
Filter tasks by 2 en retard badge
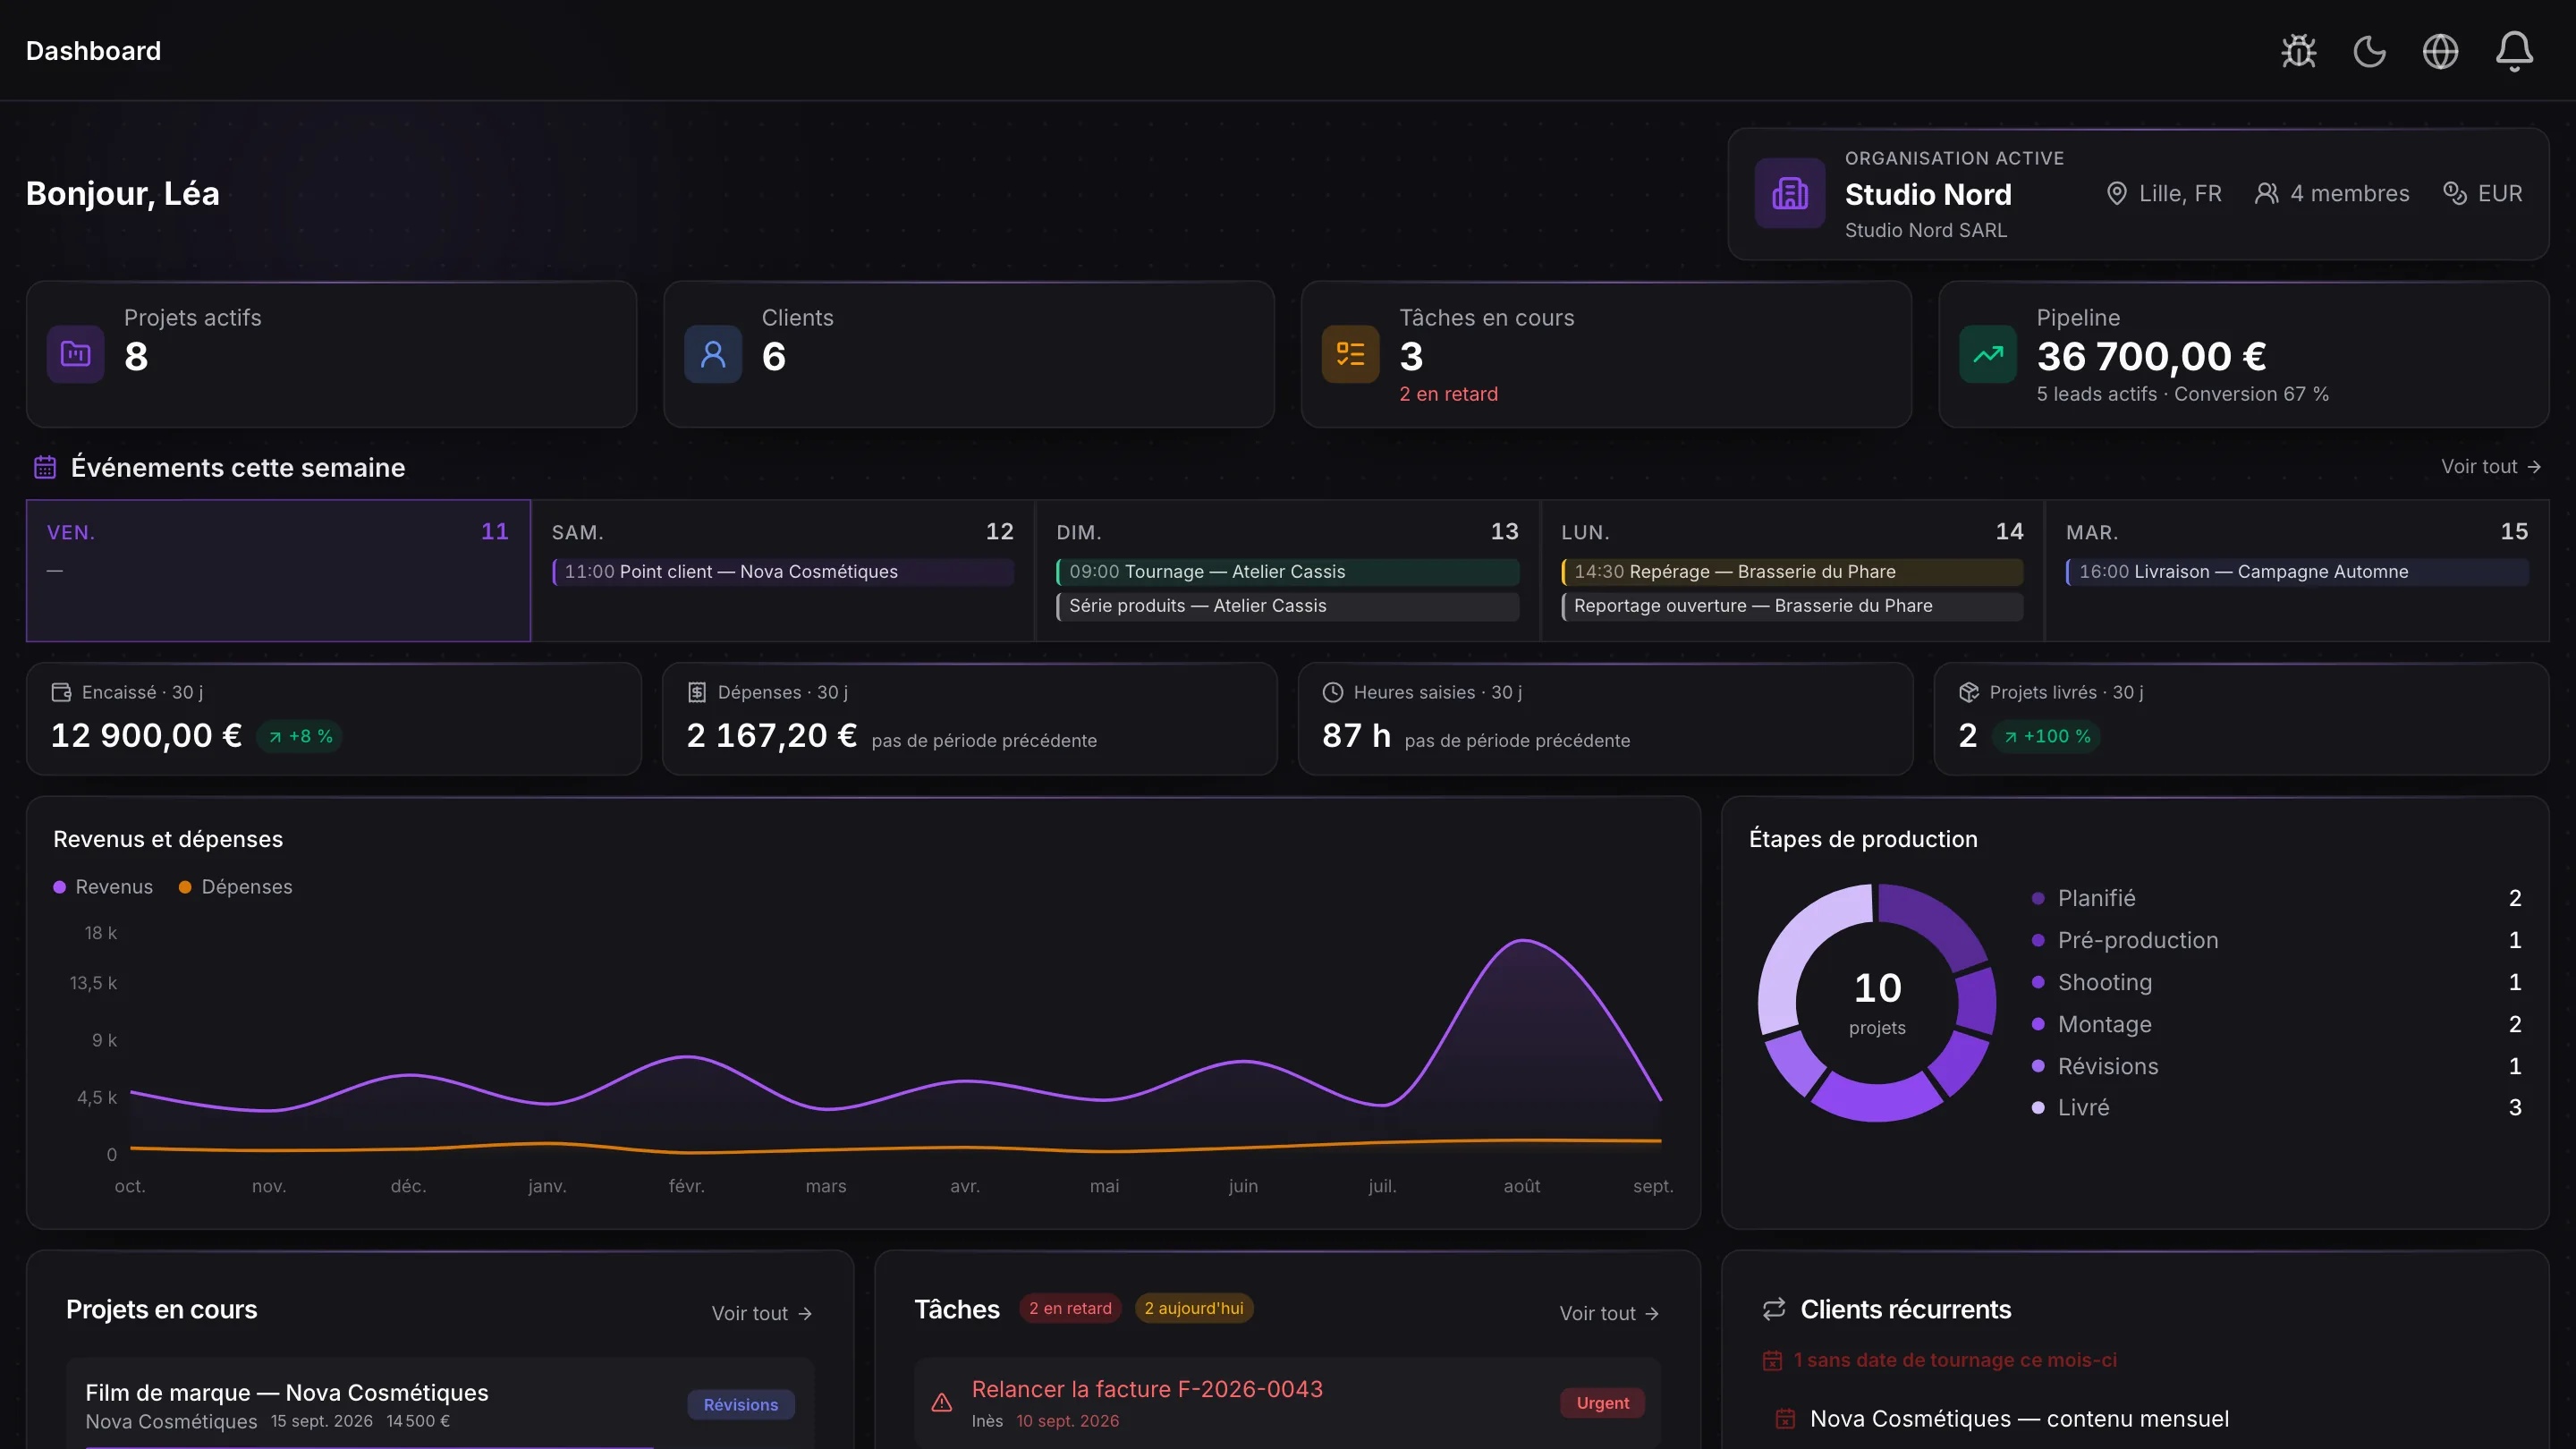pyautogui.click(x=1070, y=1308)
